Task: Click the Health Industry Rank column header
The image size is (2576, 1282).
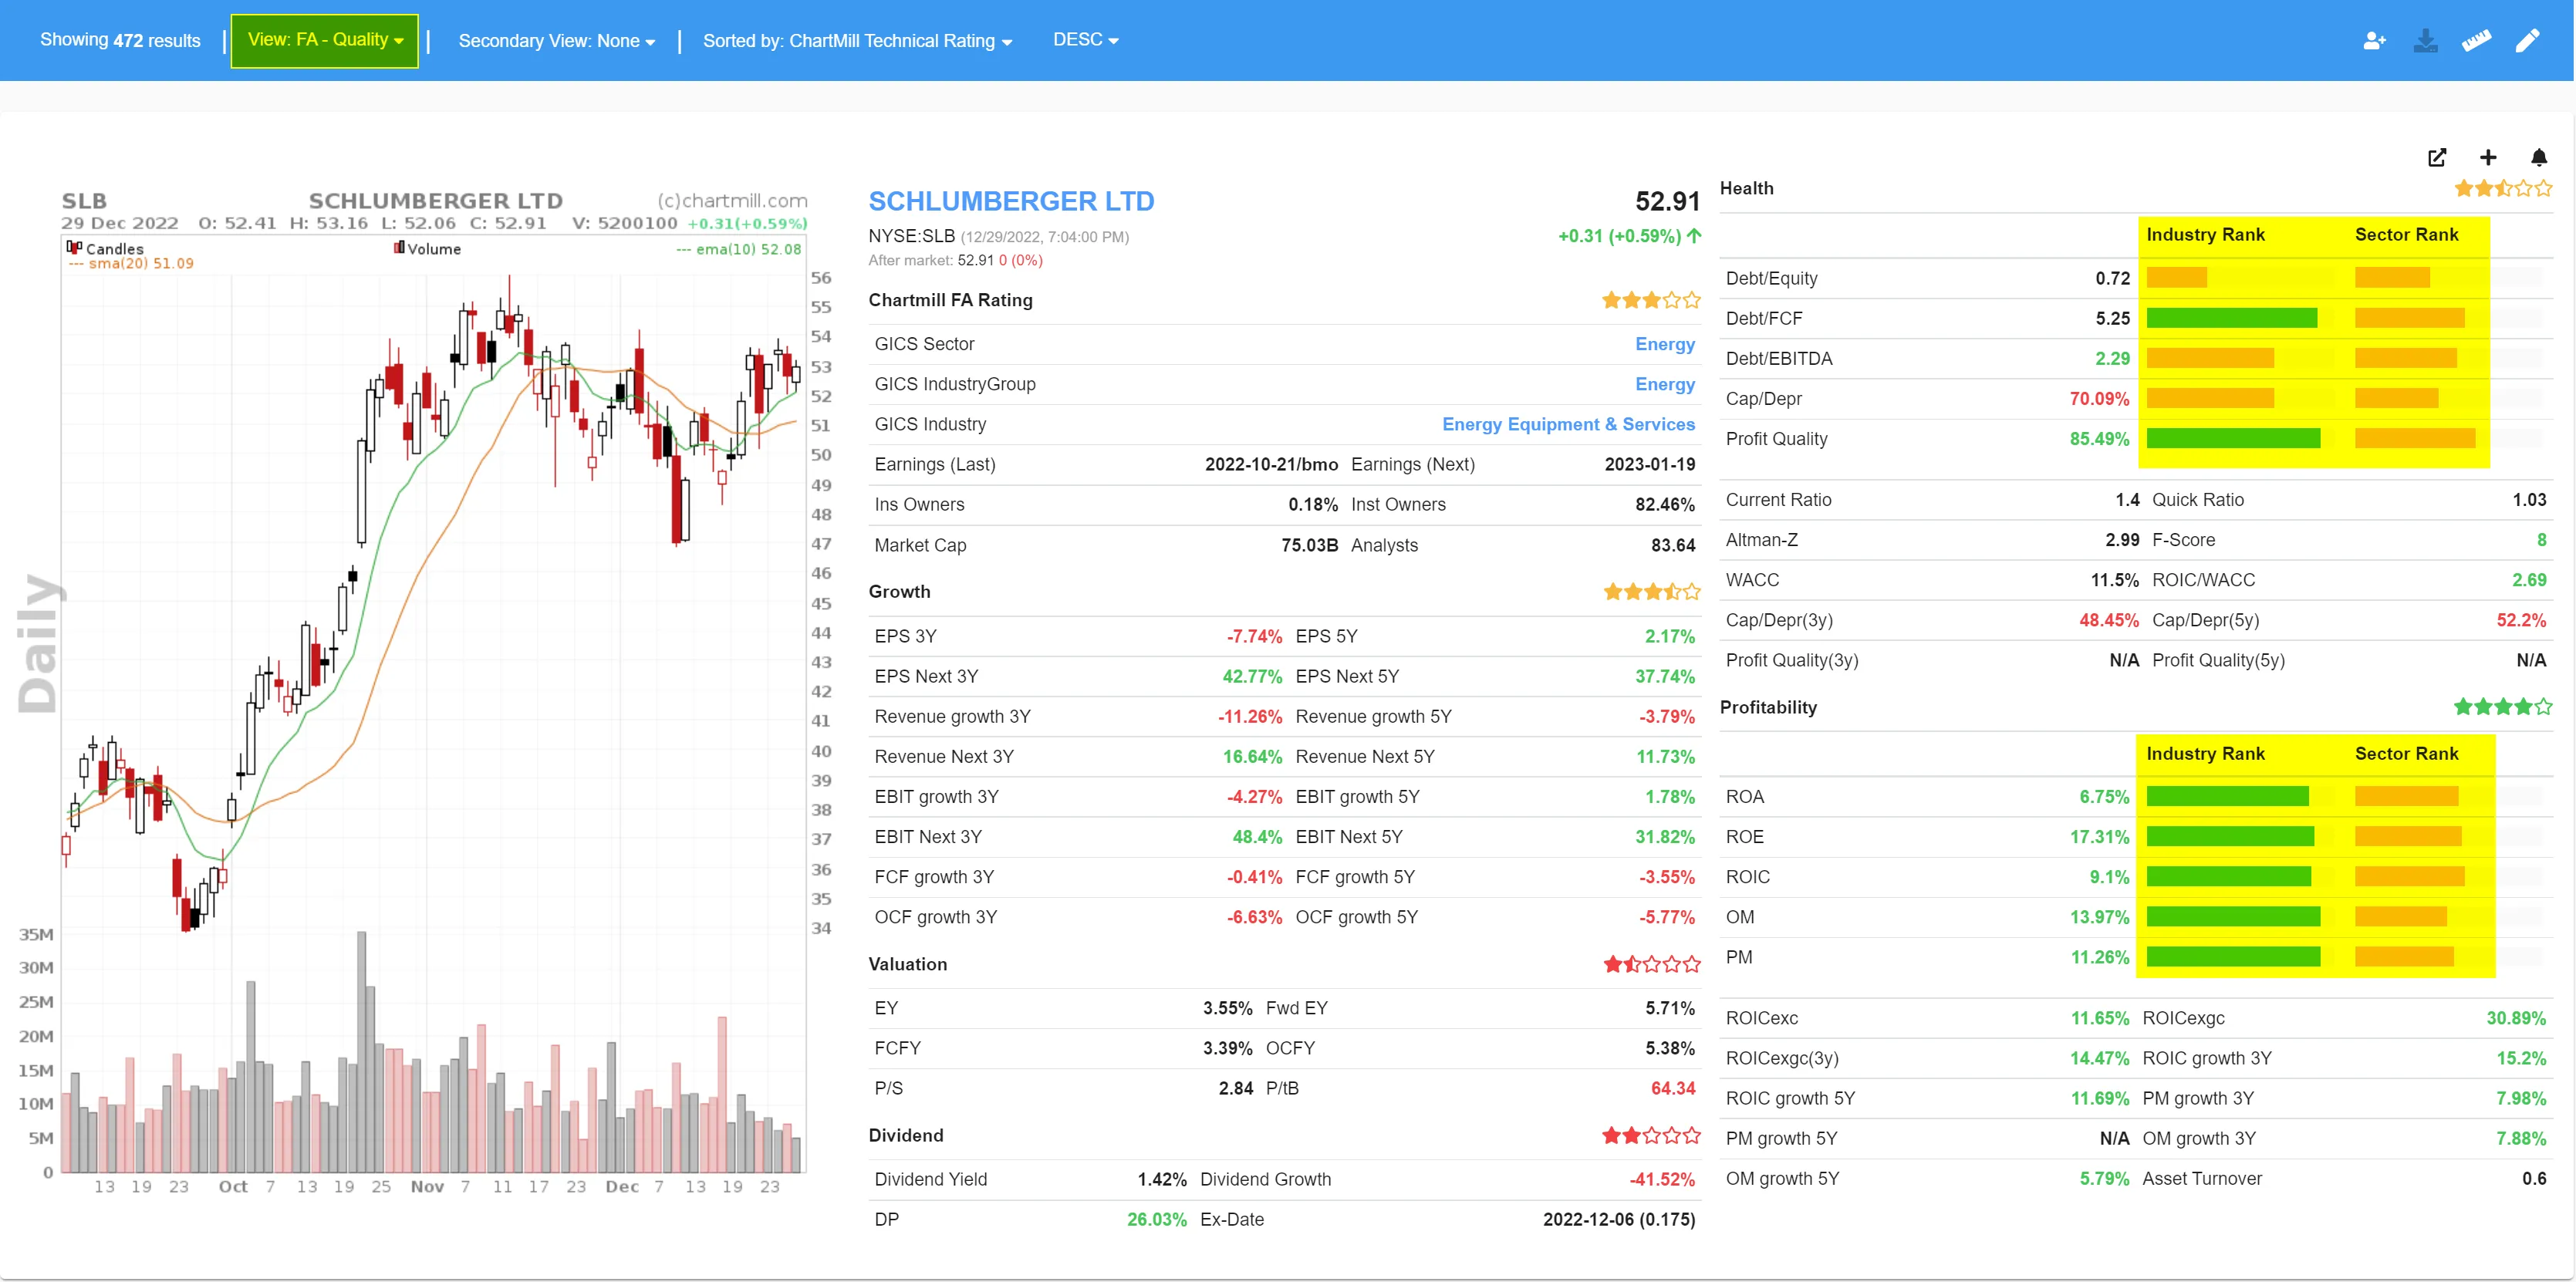Action: tap(2205, 234)
